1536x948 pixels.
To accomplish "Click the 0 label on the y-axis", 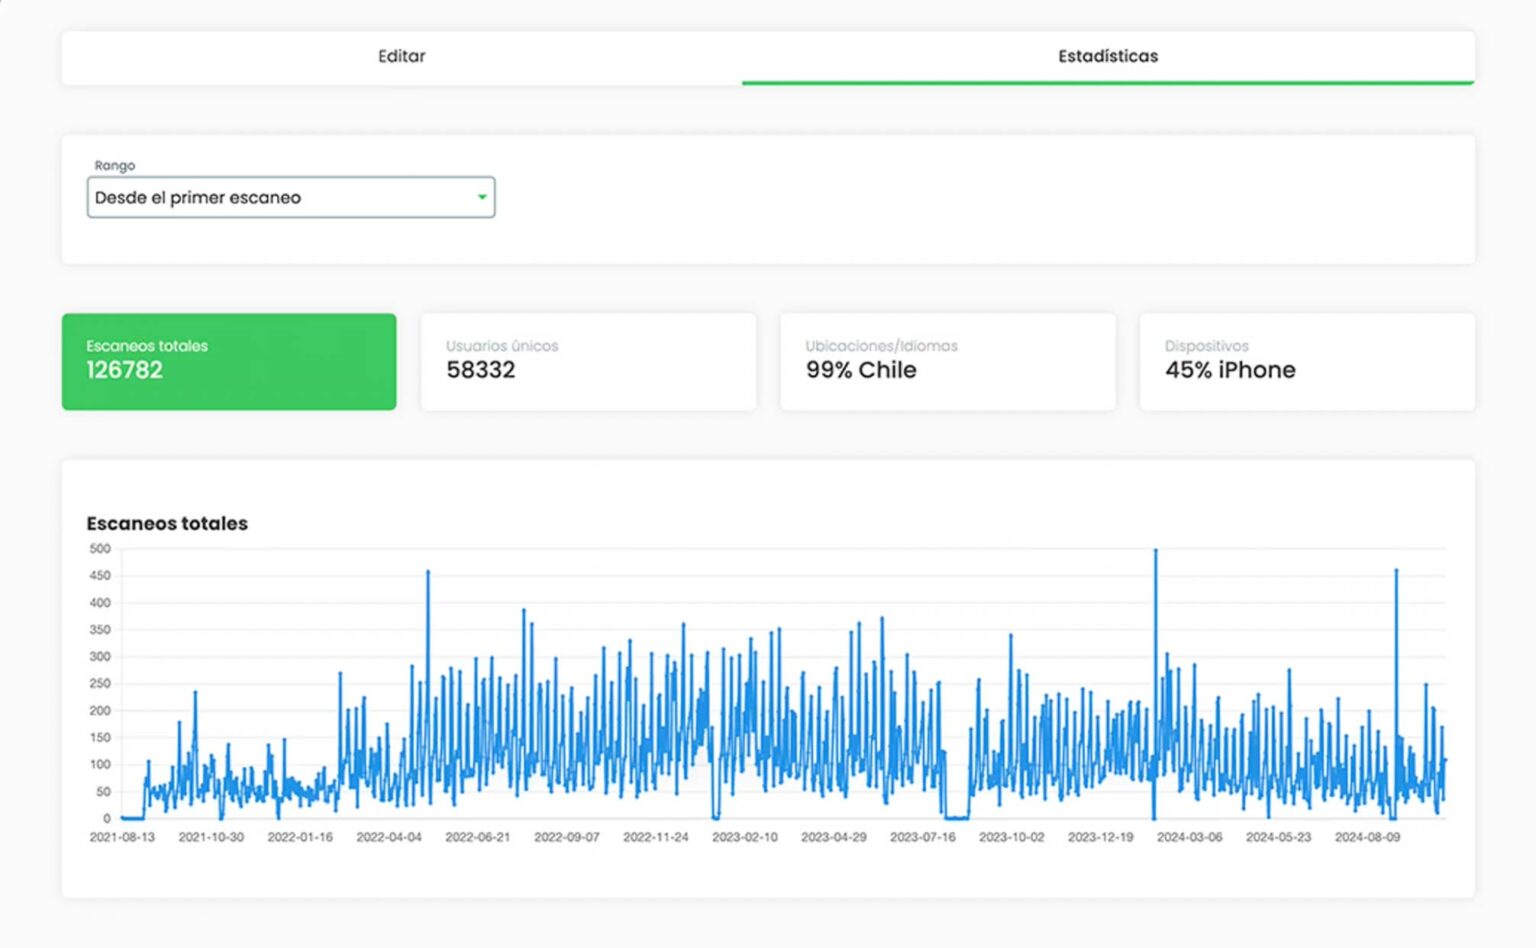I will point(107,818).
